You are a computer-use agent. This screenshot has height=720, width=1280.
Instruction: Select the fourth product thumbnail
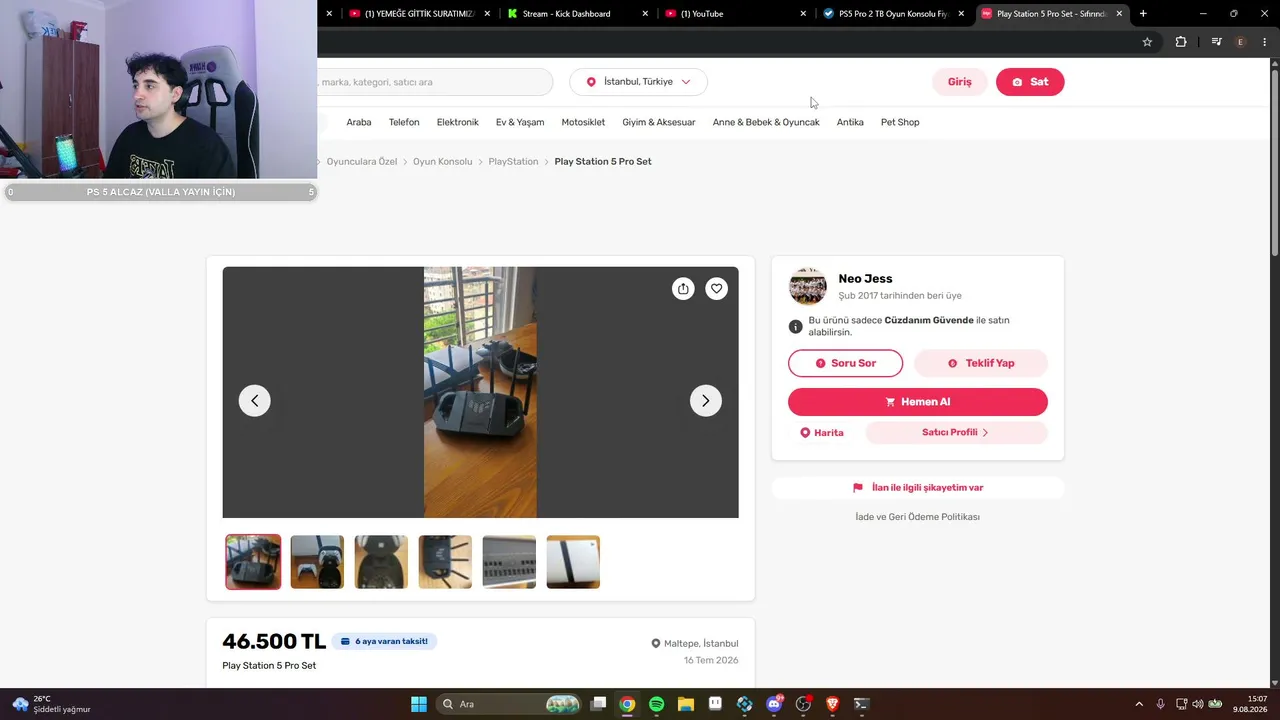pyautogui.click(x=445, y=562)
